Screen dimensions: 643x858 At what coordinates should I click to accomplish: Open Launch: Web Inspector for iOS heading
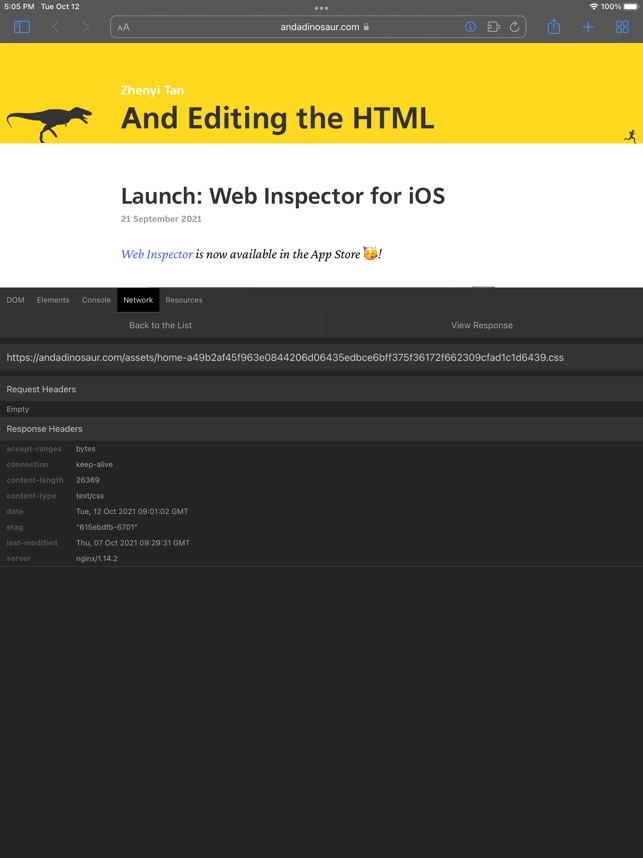coord(283,196)
